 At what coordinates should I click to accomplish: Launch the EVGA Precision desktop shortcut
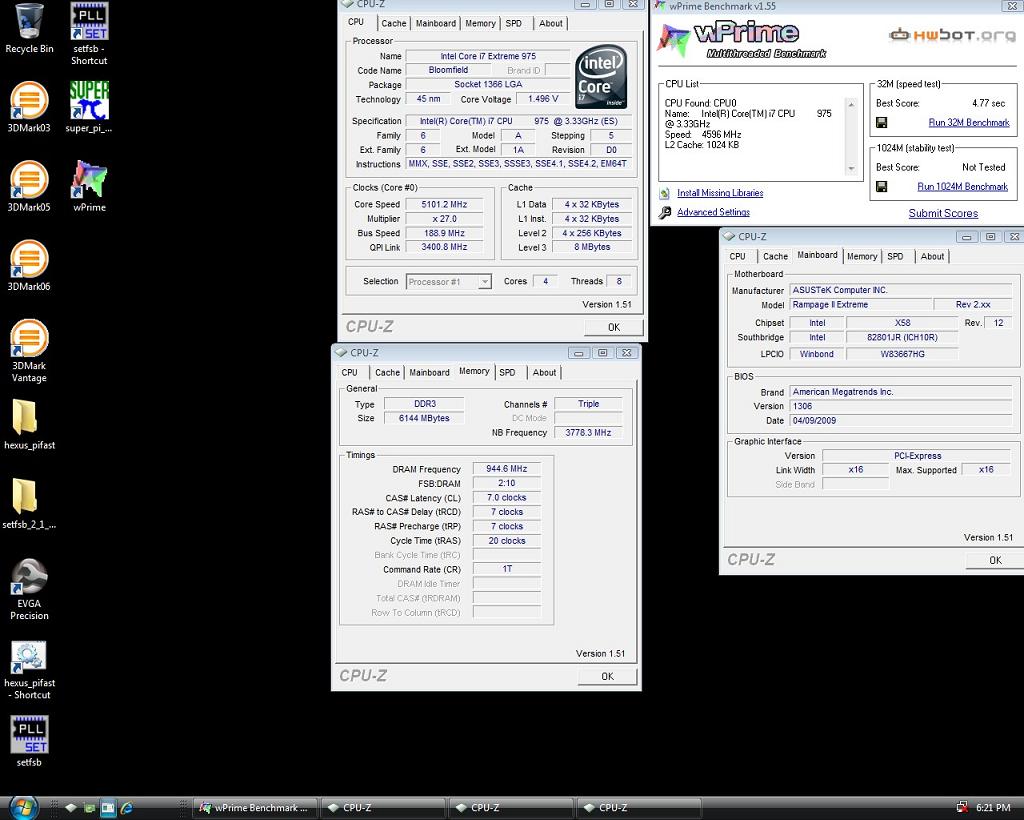click(29, 589)
